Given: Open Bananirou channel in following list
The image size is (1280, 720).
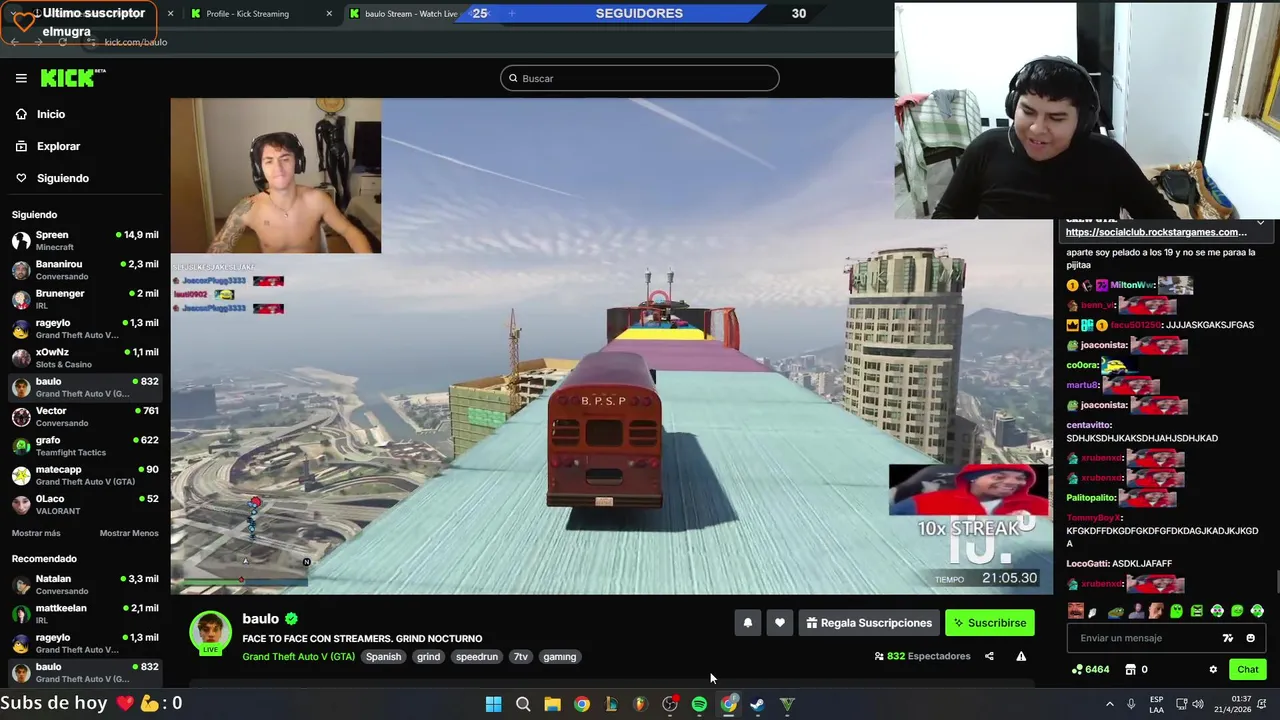Looking at the screenshot, I should [85, 270].
